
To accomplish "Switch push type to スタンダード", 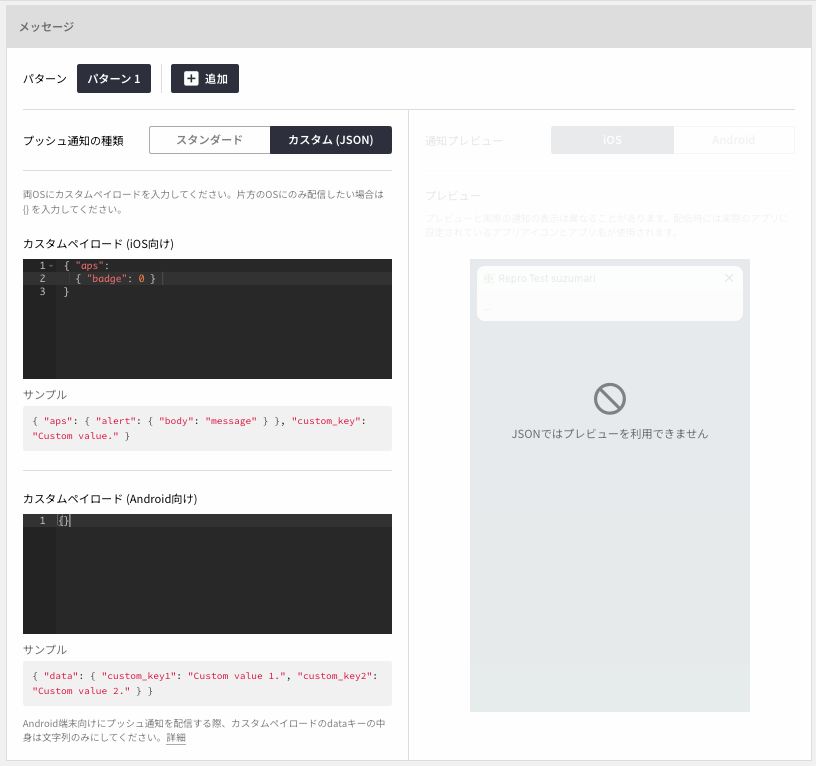I will point(210,140).
